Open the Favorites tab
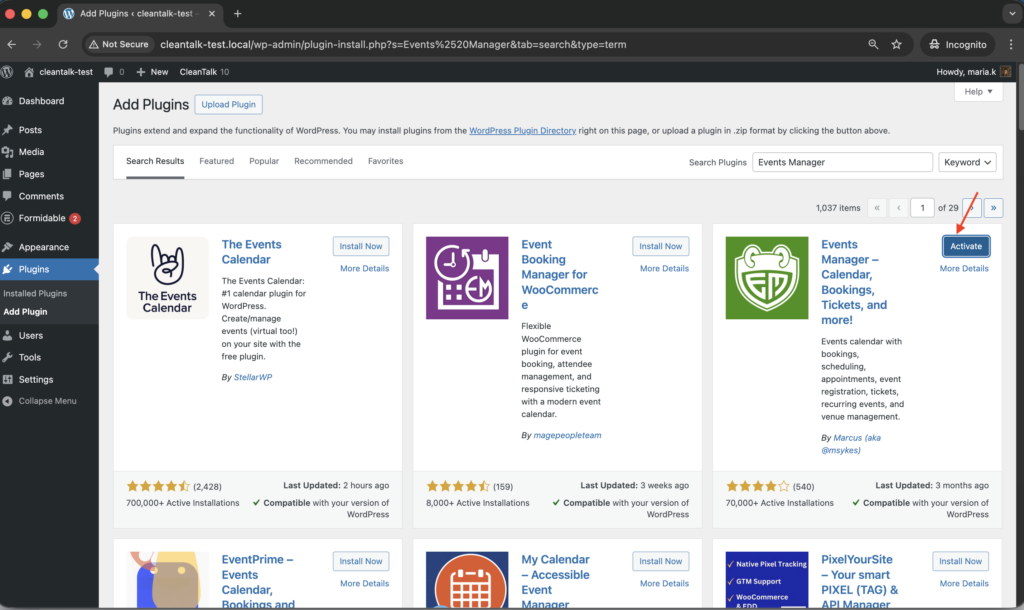Image resolution: width=1024 pixels, height=610 pixels. pyautogui.click(x=386, y=161)
